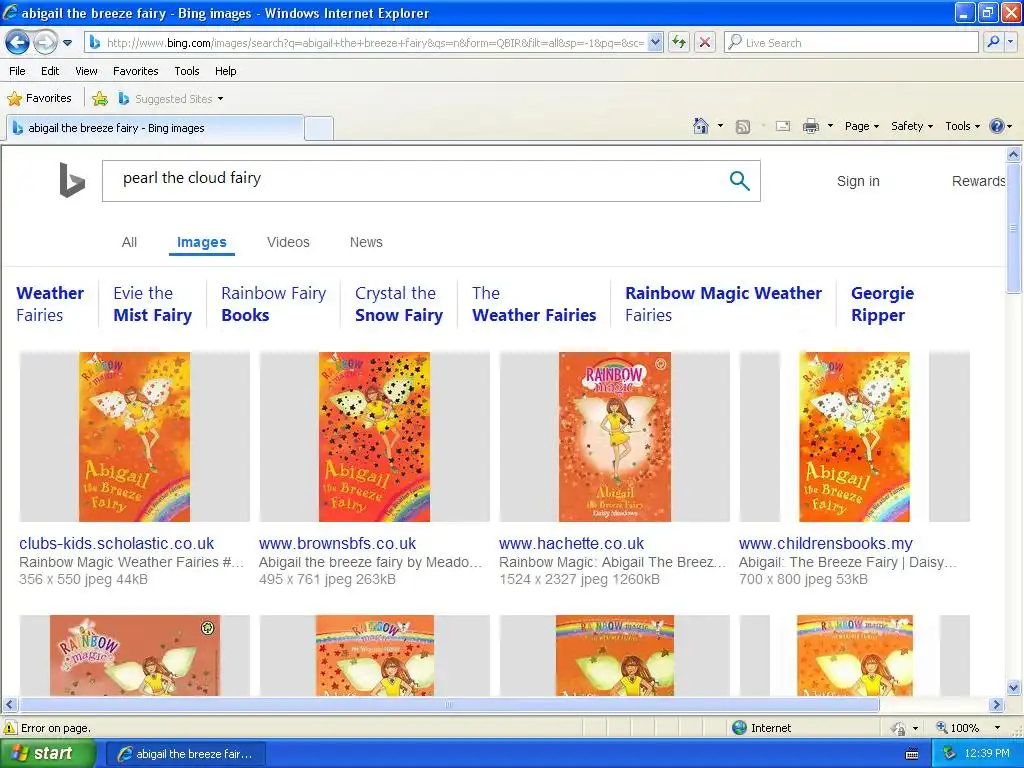Click the RSS Feeds icon
Image resolution: width=1024 pixels, height=768 pixels.
(743, 127)
